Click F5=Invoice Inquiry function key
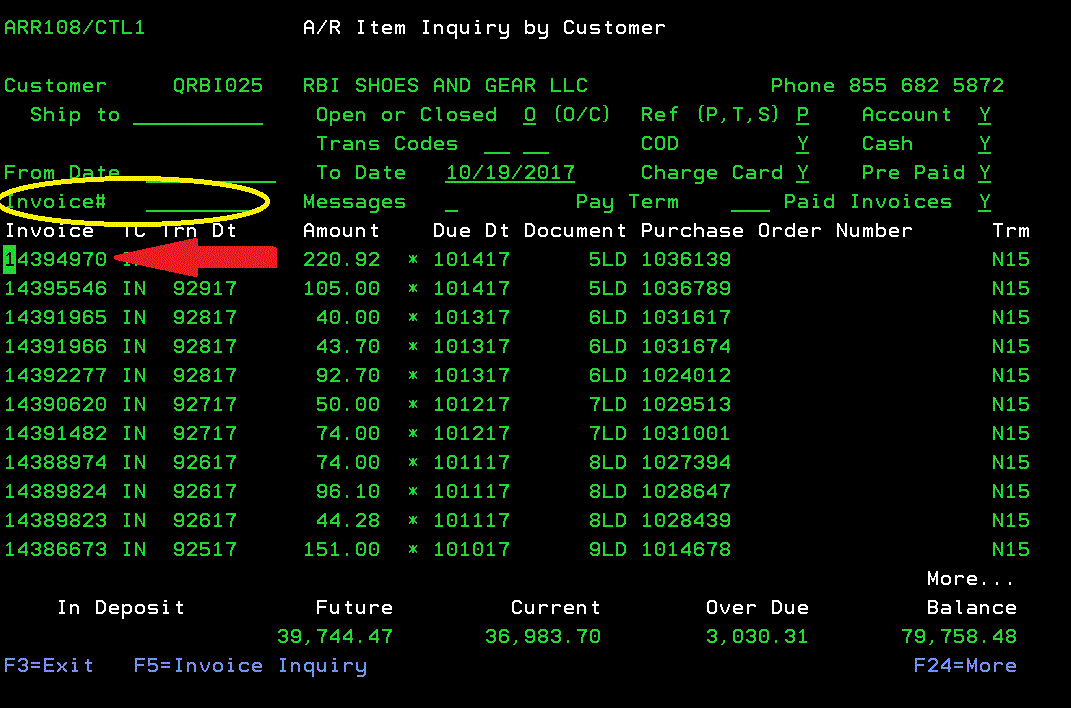1071x708 pixels. click(x=250, y=666)
